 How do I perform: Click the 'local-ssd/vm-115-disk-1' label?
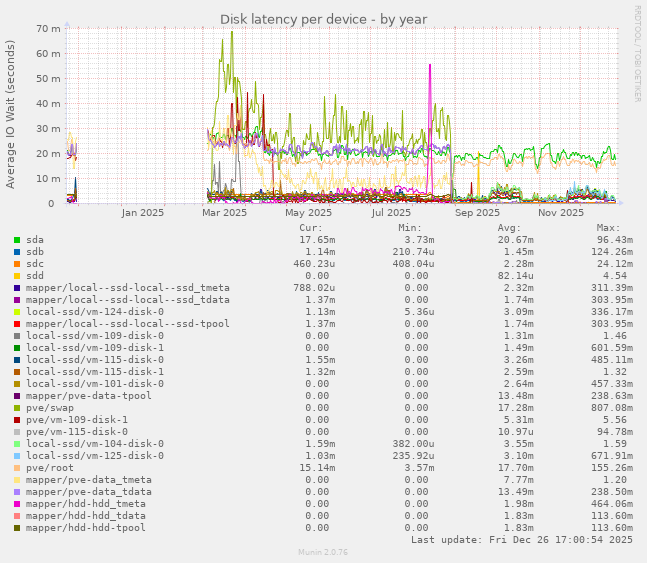click(x=95, y=371)
